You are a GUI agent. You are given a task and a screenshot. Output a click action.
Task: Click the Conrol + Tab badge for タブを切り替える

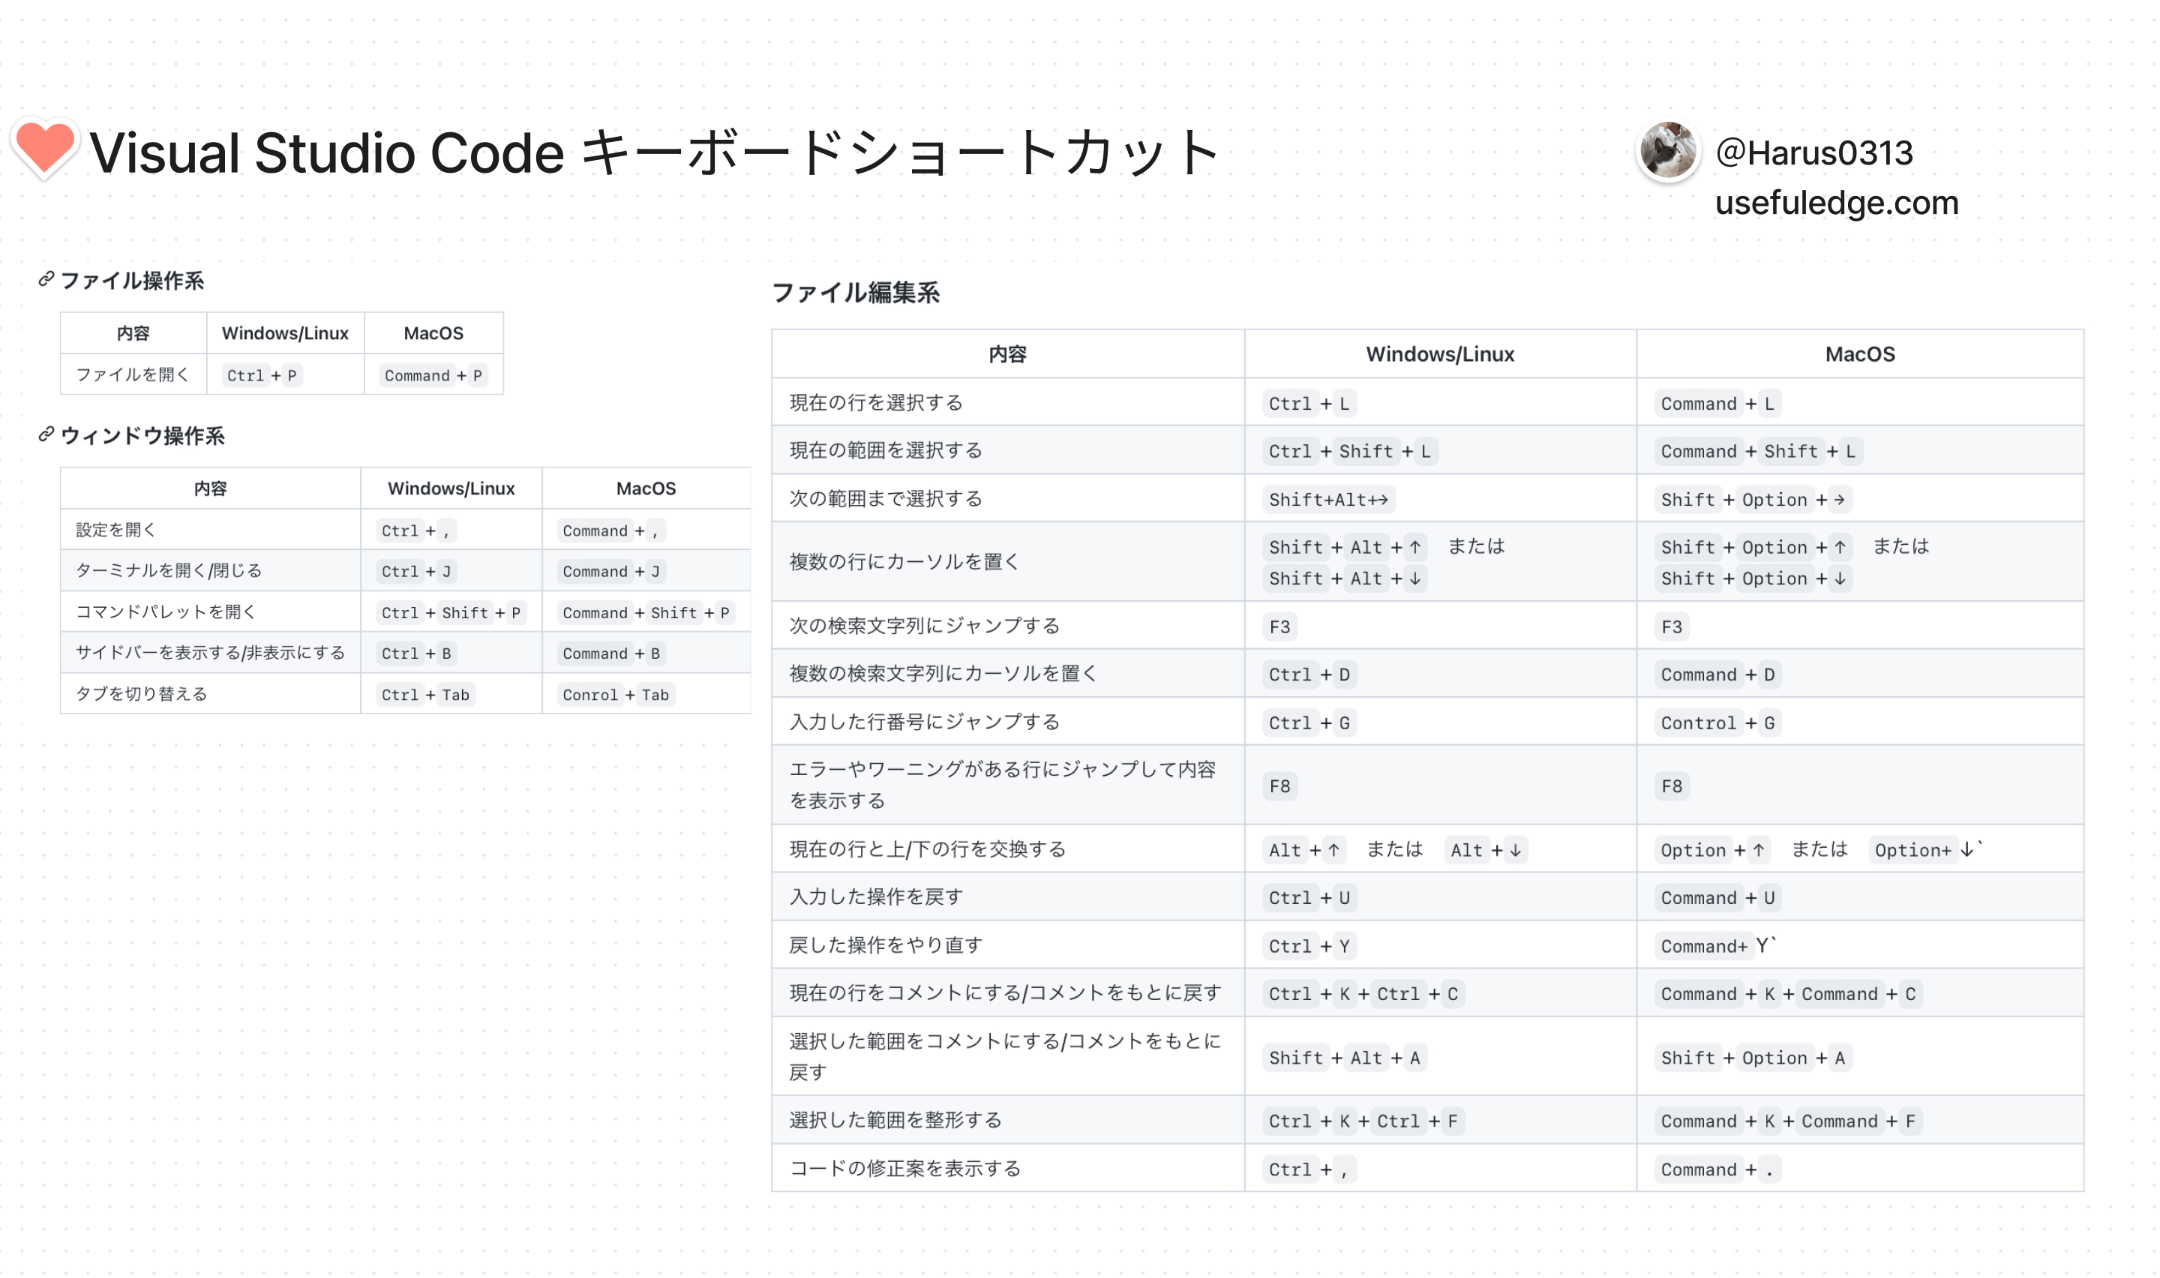[614, 694]
